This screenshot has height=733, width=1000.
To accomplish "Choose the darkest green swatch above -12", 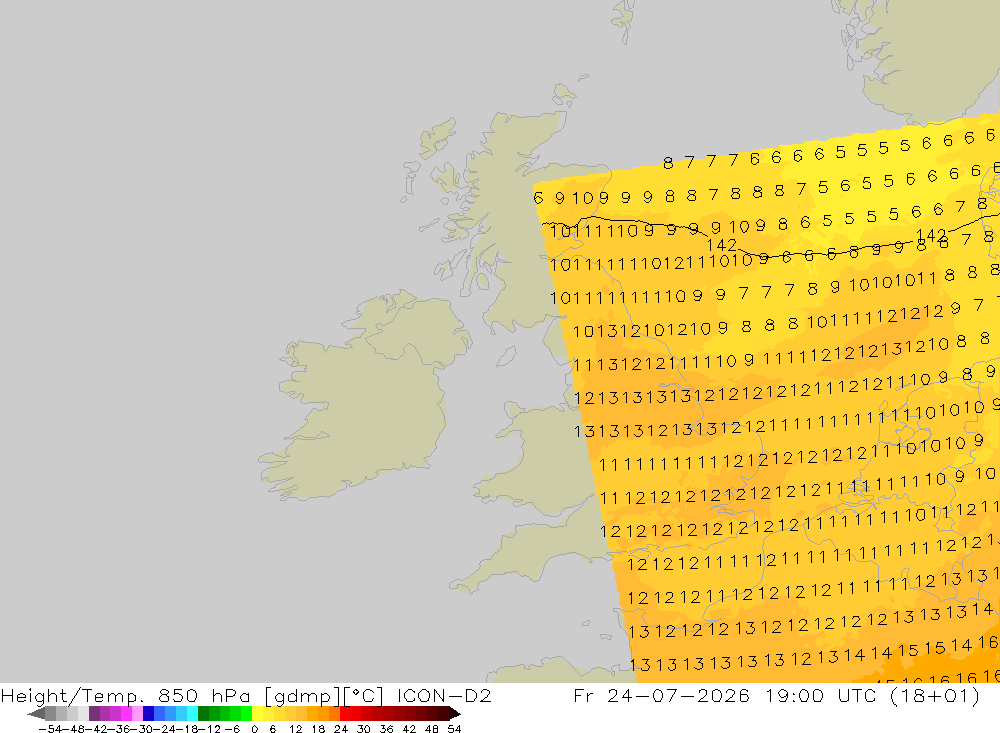I will pos(203,713).
